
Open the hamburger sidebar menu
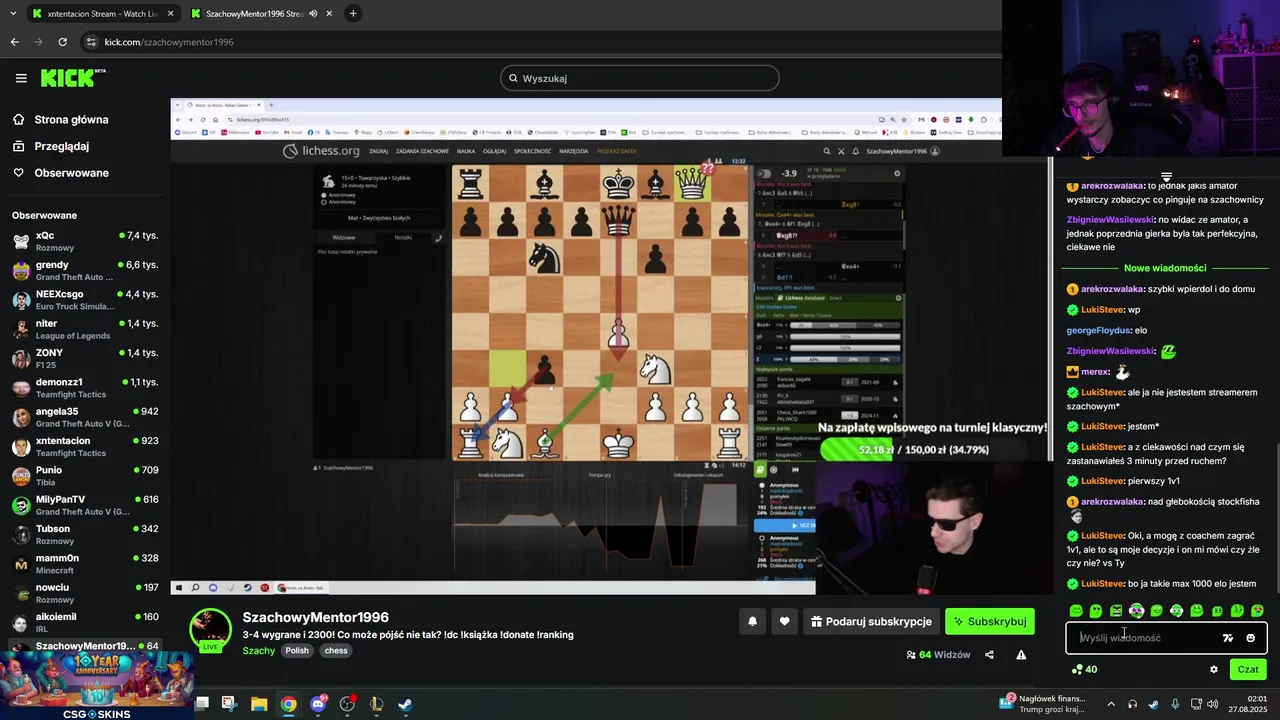pos(21,78)
